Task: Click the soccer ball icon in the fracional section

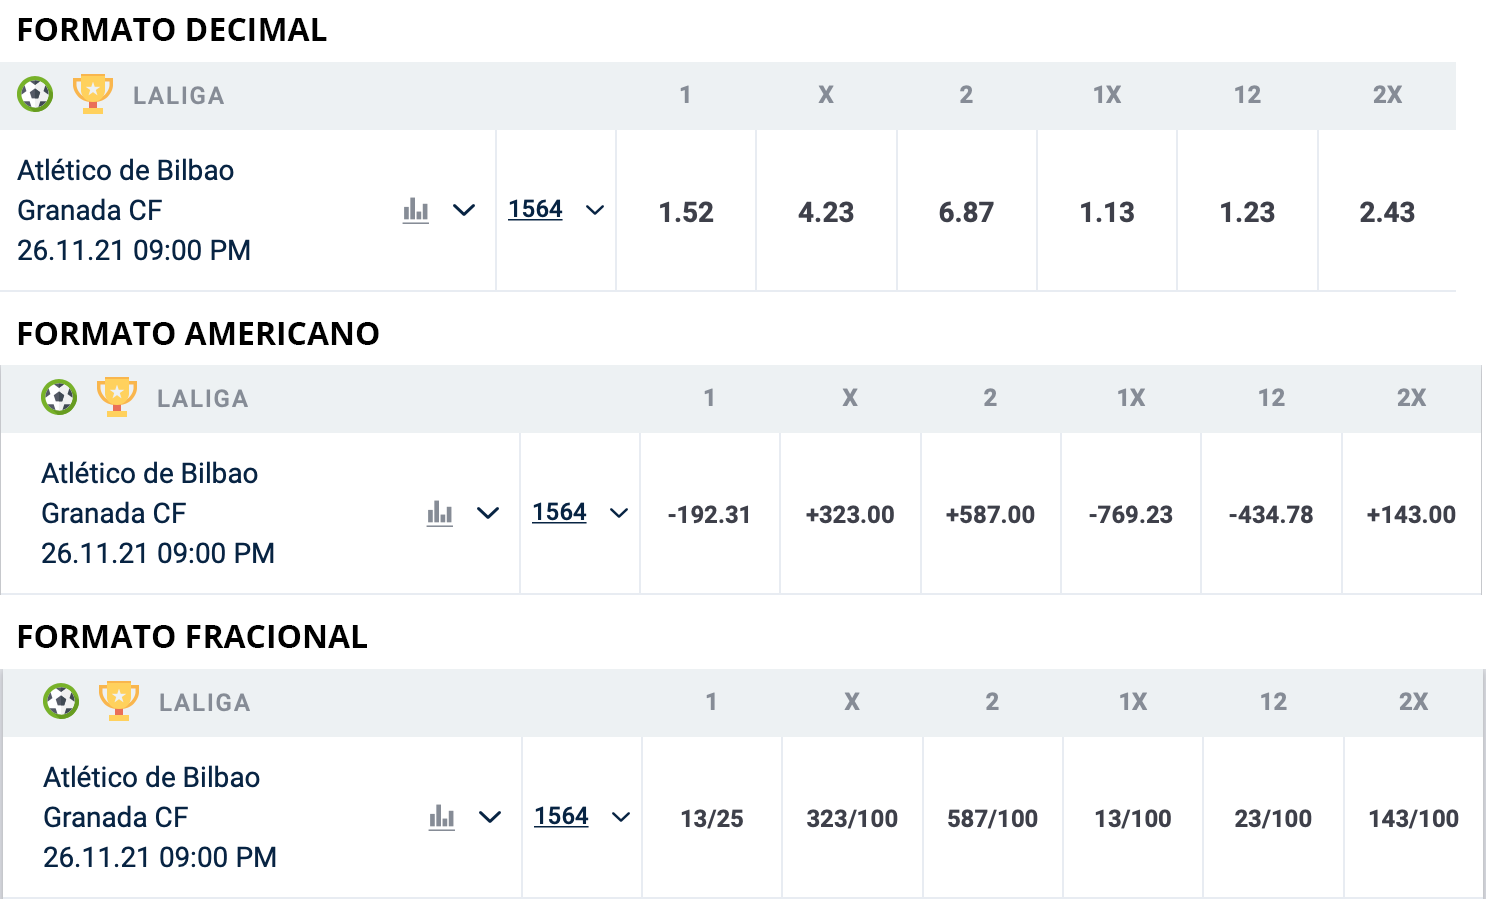Action: [x=61, y=701]
